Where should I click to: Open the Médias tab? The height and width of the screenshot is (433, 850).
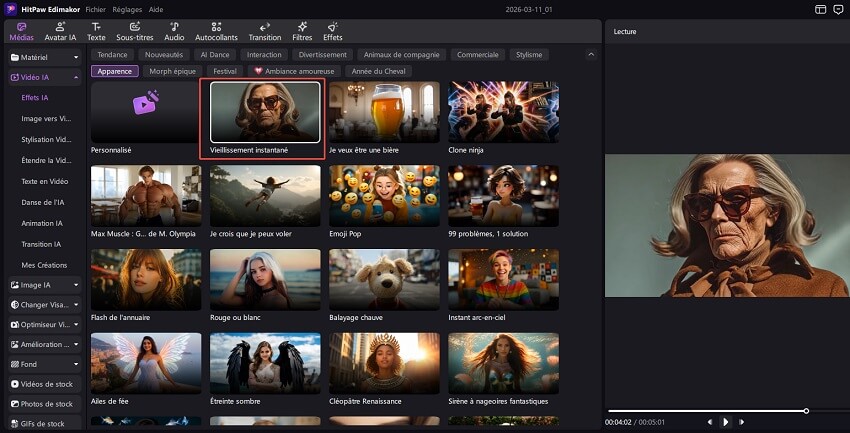point(22,31)
